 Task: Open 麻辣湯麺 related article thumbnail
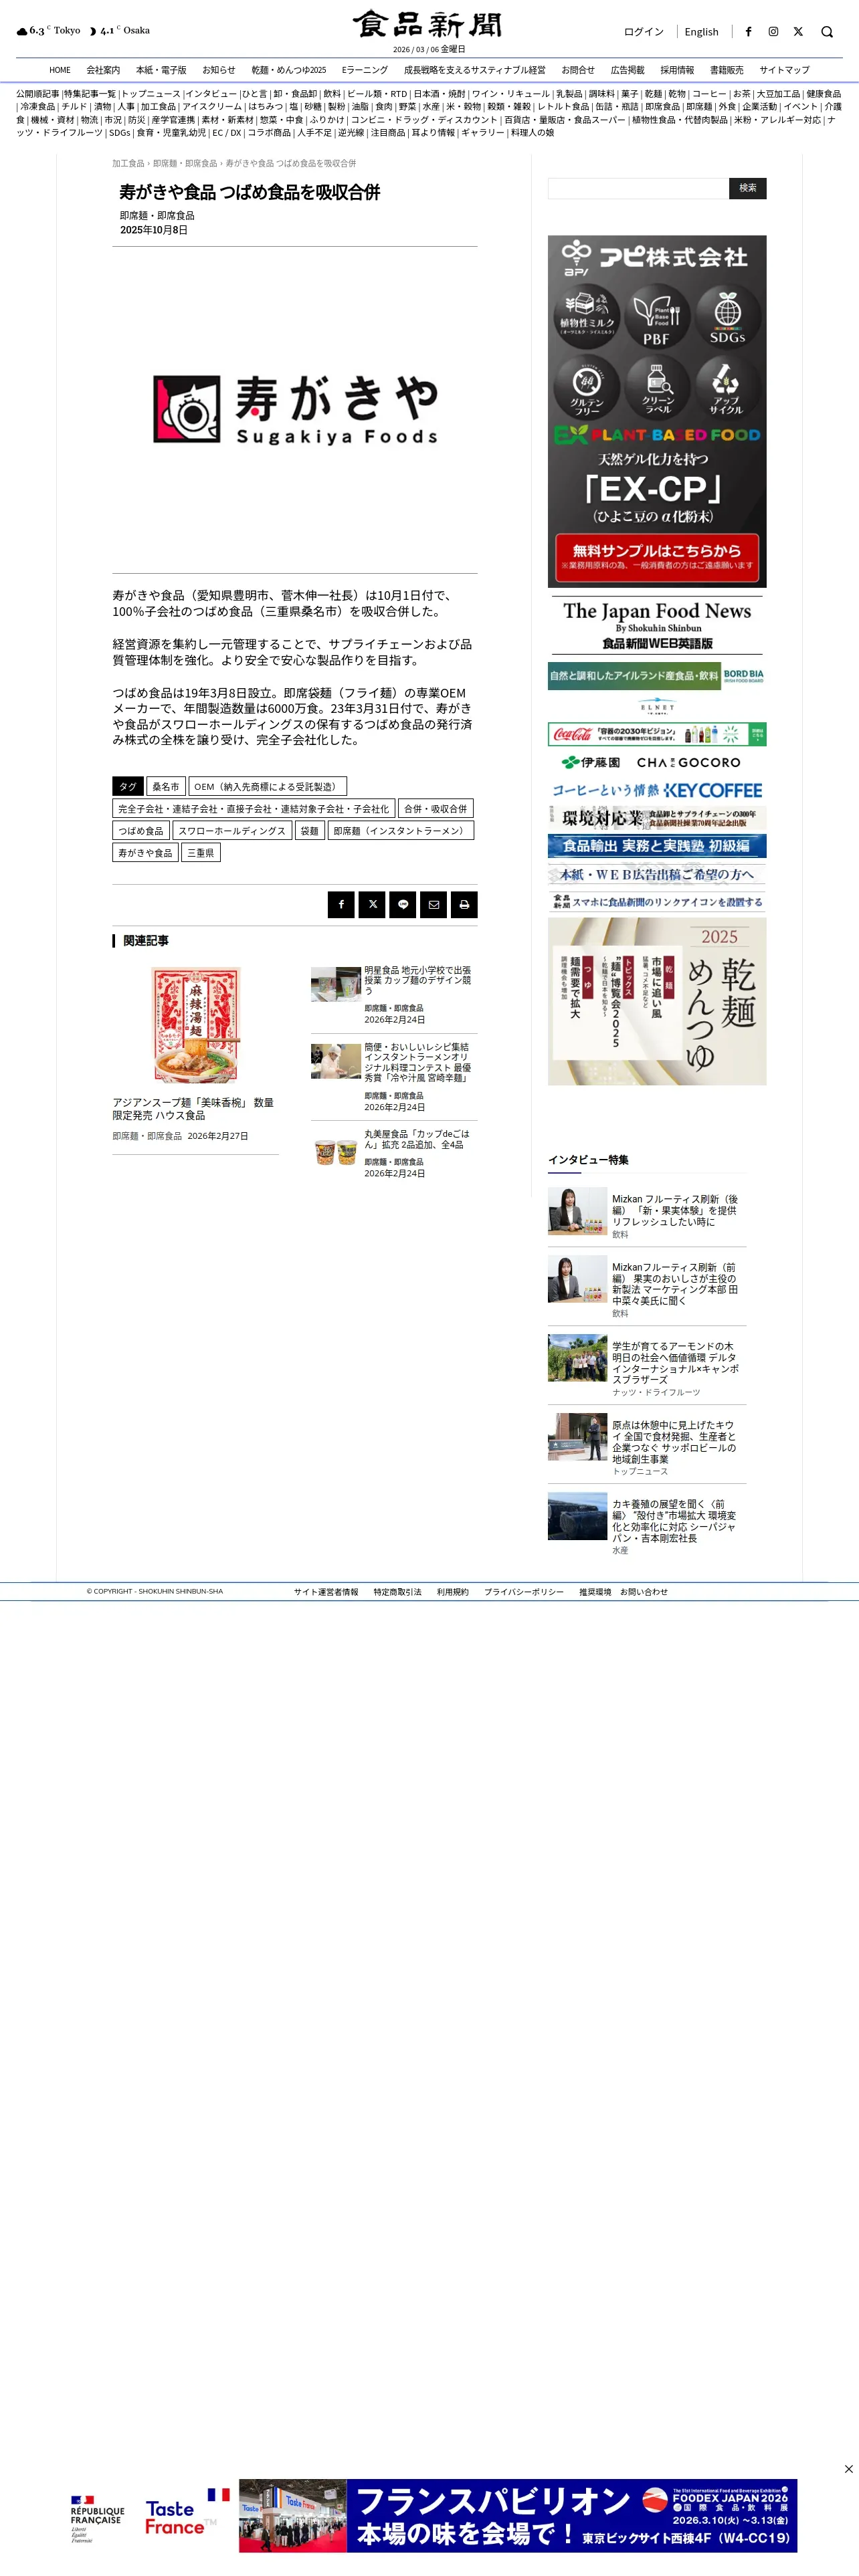pyautogui.click(x=196, y=1026)
